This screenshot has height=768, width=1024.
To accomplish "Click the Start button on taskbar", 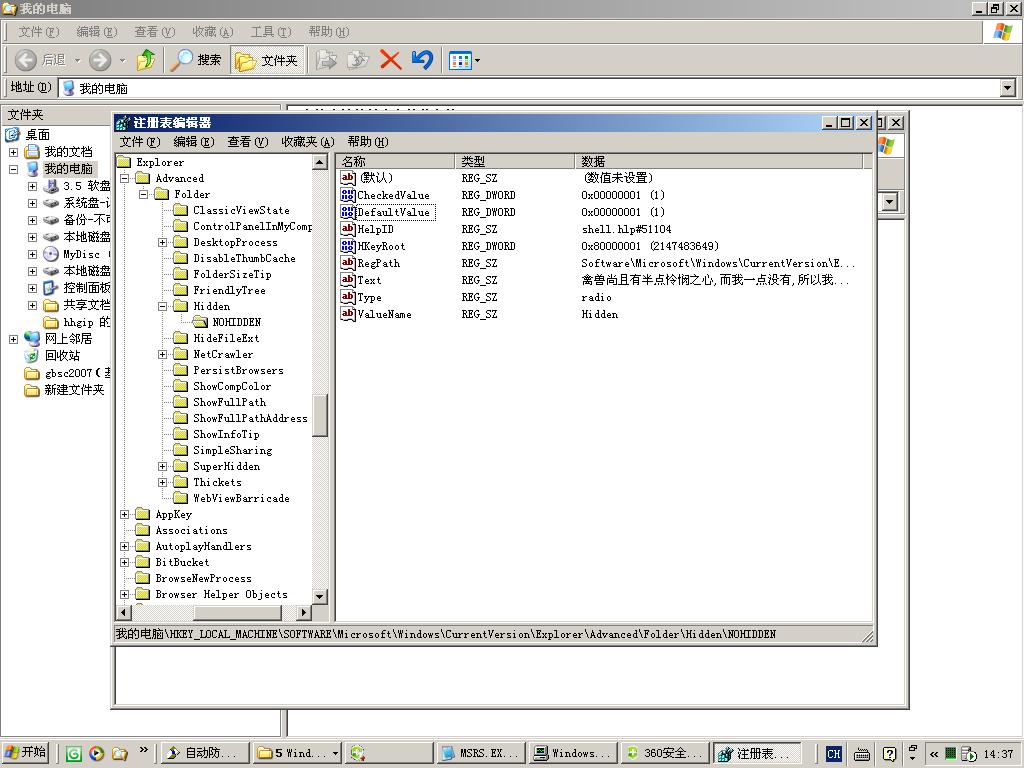I will pos(26,753).
